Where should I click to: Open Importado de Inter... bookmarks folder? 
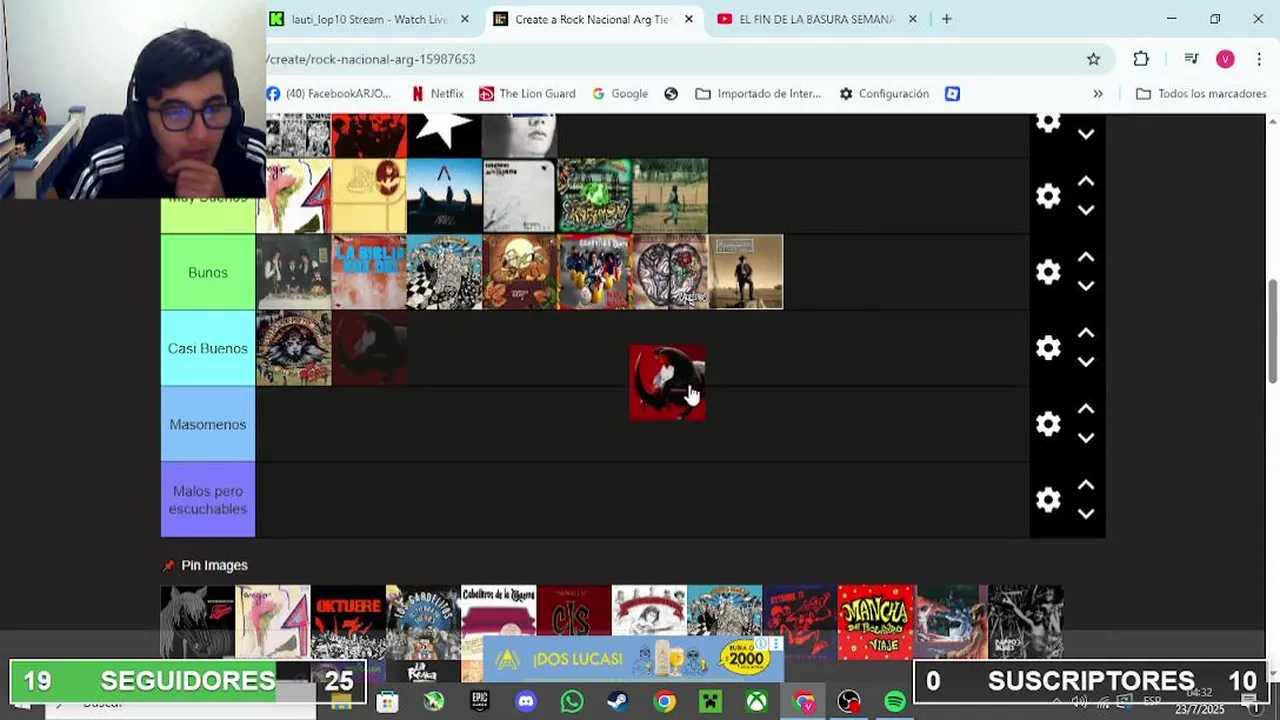pos(758,93)
